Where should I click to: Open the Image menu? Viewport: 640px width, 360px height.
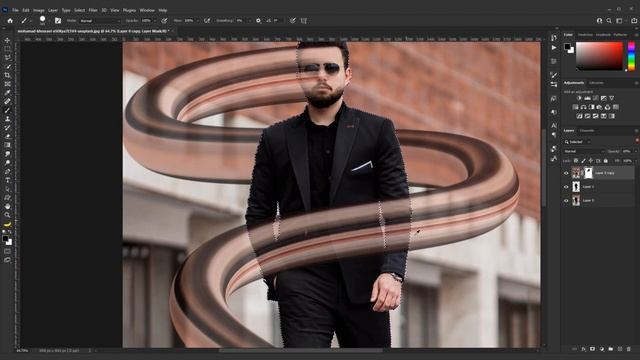point(39,10)
